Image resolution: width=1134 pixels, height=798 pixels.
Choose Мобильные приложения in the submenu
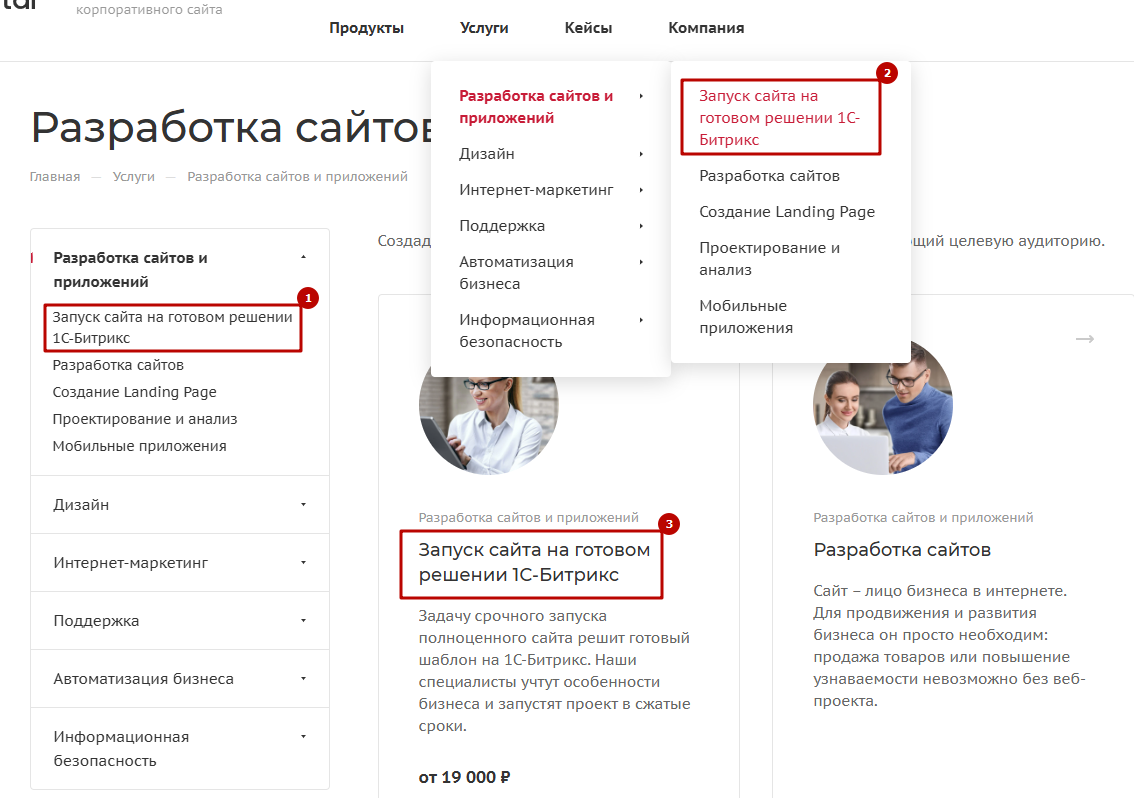point(746,316)
